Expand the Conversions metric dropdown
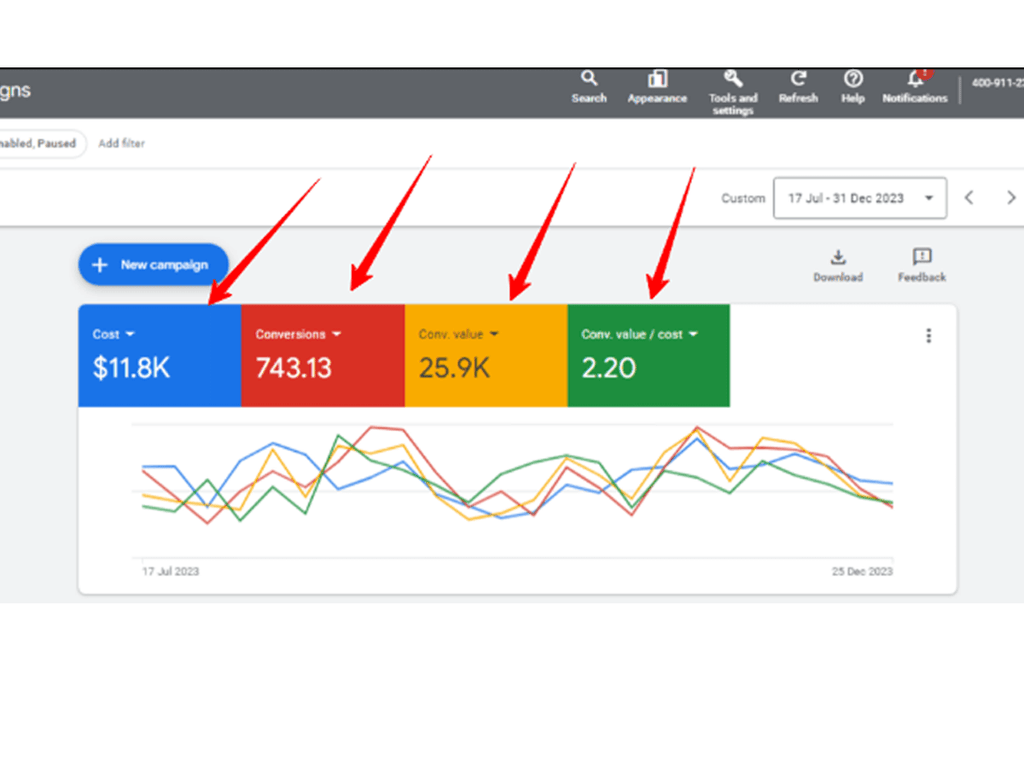Image resolution: width=1024 pixels, height=768 pixels. click(337, 334)
